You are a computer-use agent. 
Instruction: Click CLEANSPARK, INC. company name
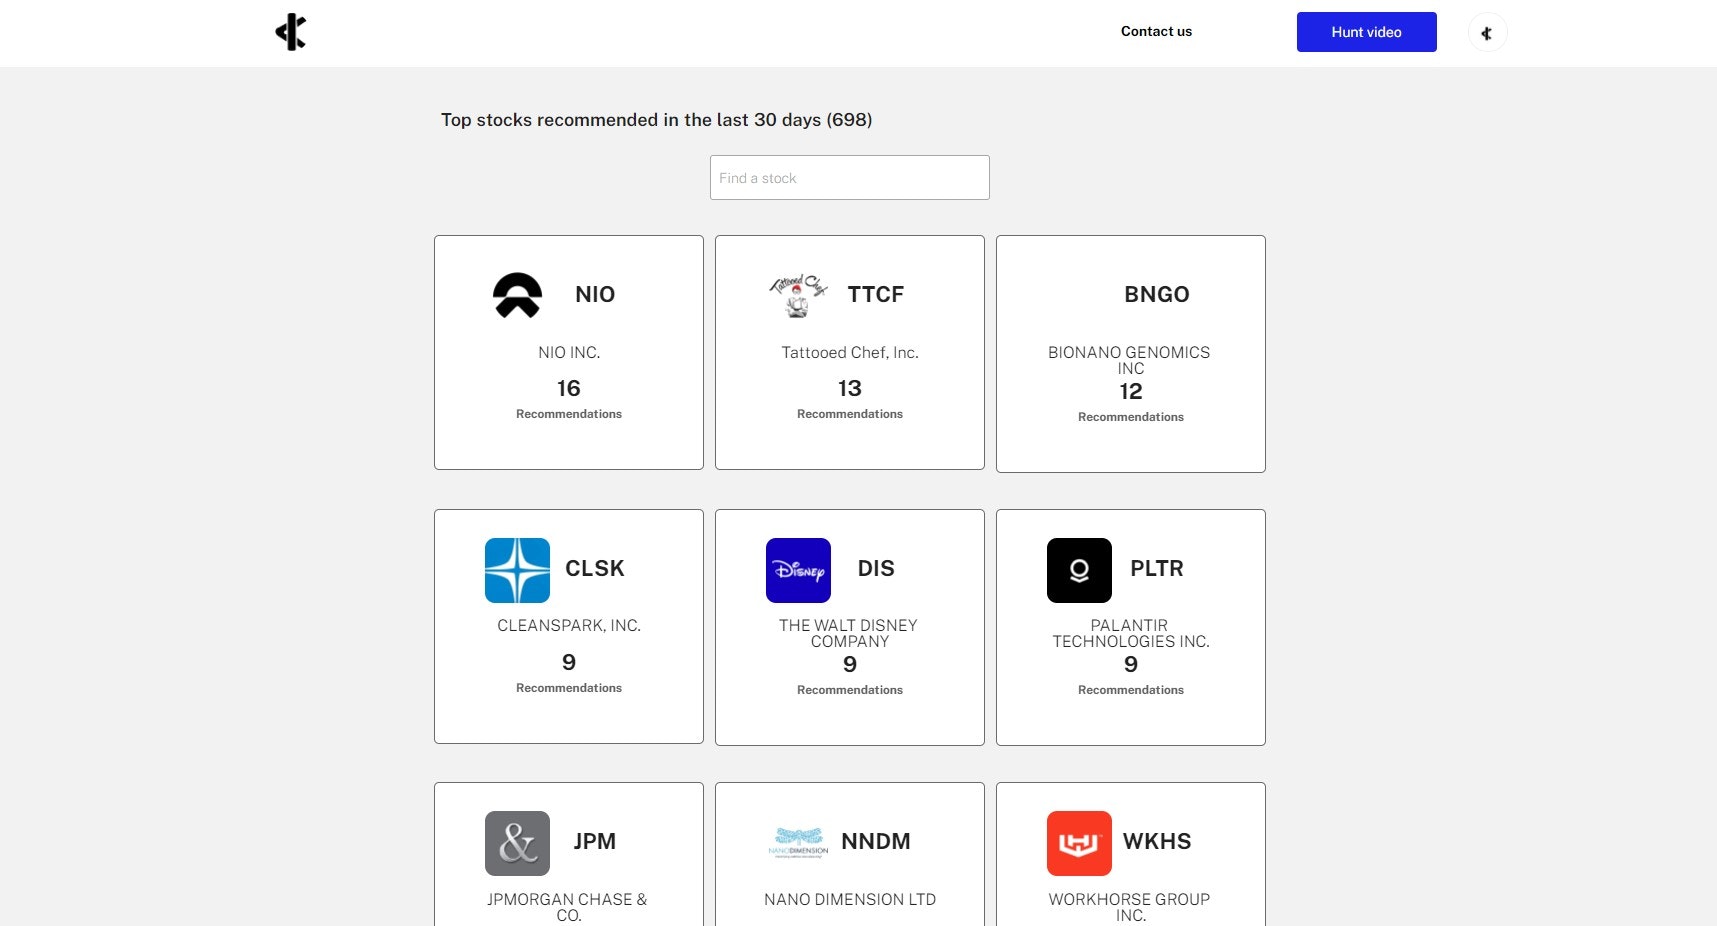569,625
